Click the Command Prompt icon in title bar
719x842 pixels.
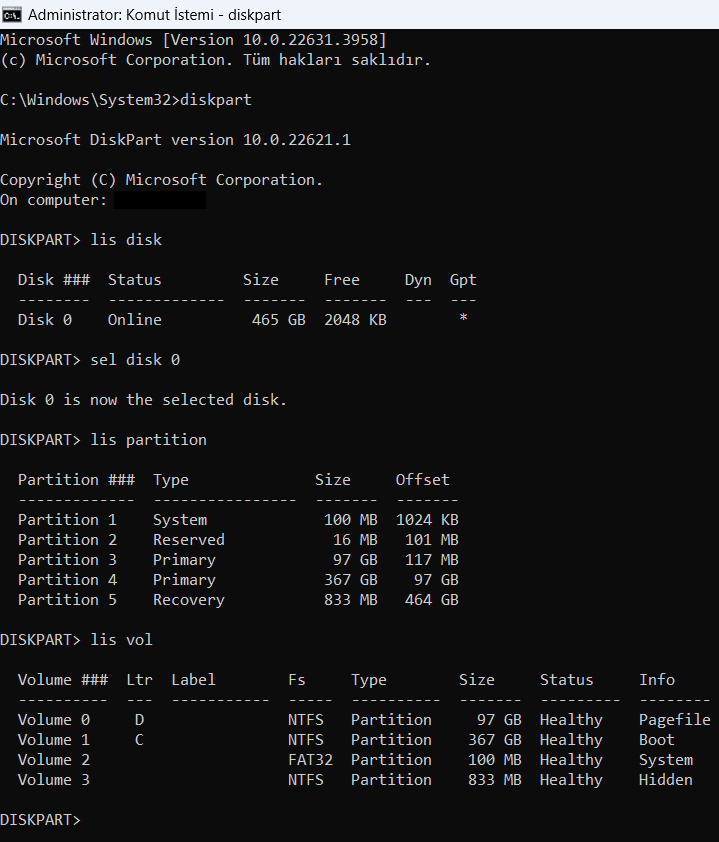point(13,15)
